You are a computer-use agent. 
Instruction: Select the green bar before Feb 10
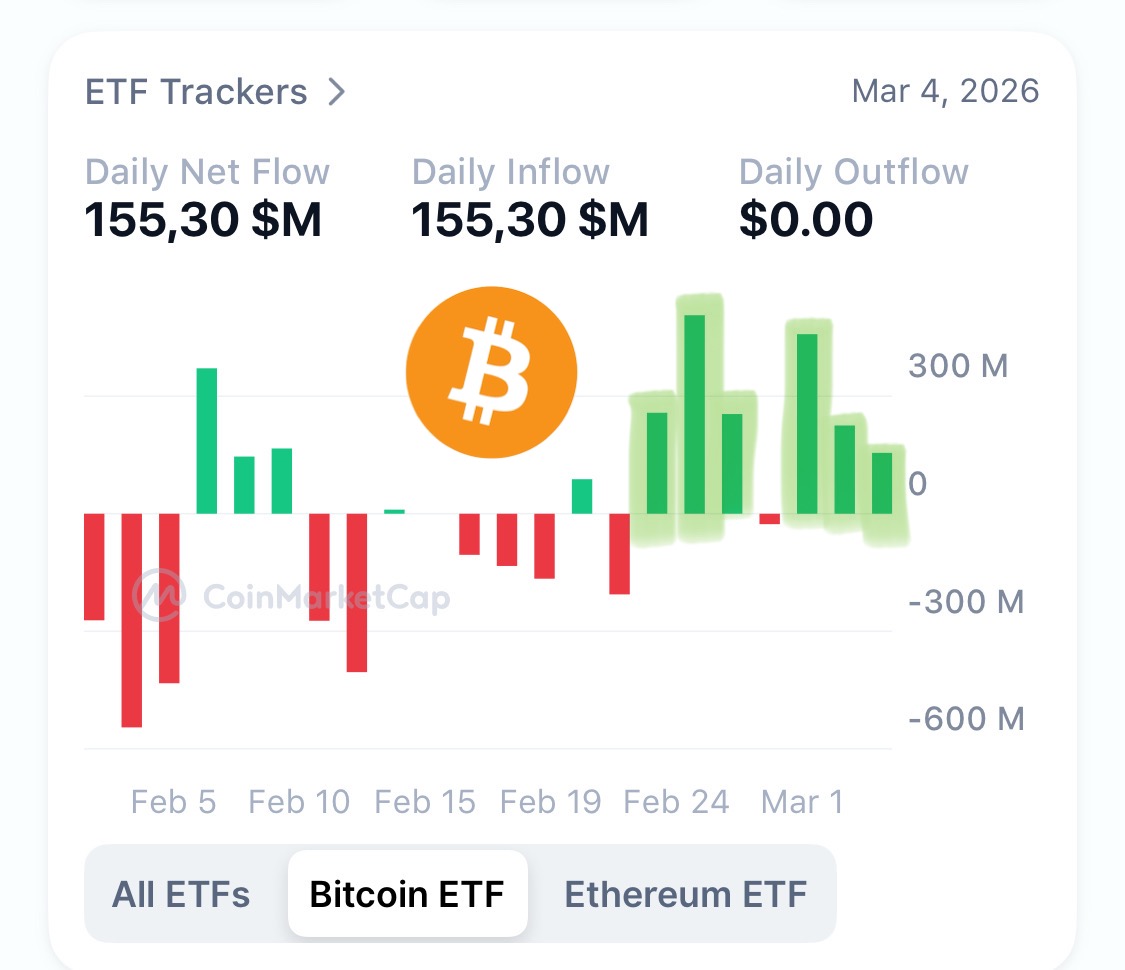click(x=205, y=440)
